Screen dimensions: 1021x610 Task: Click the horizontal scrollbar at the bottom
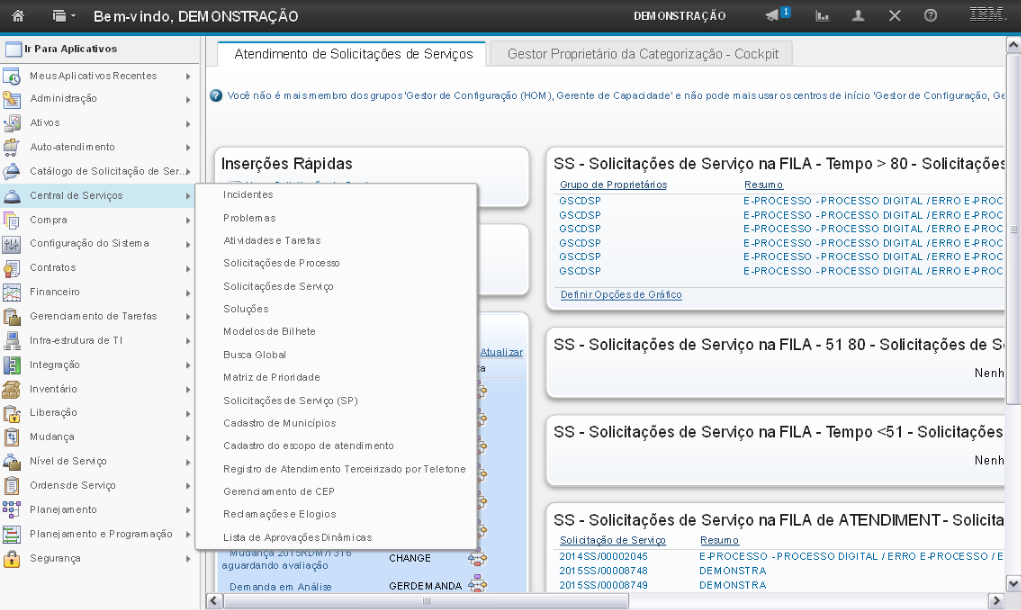click(426, 601)
